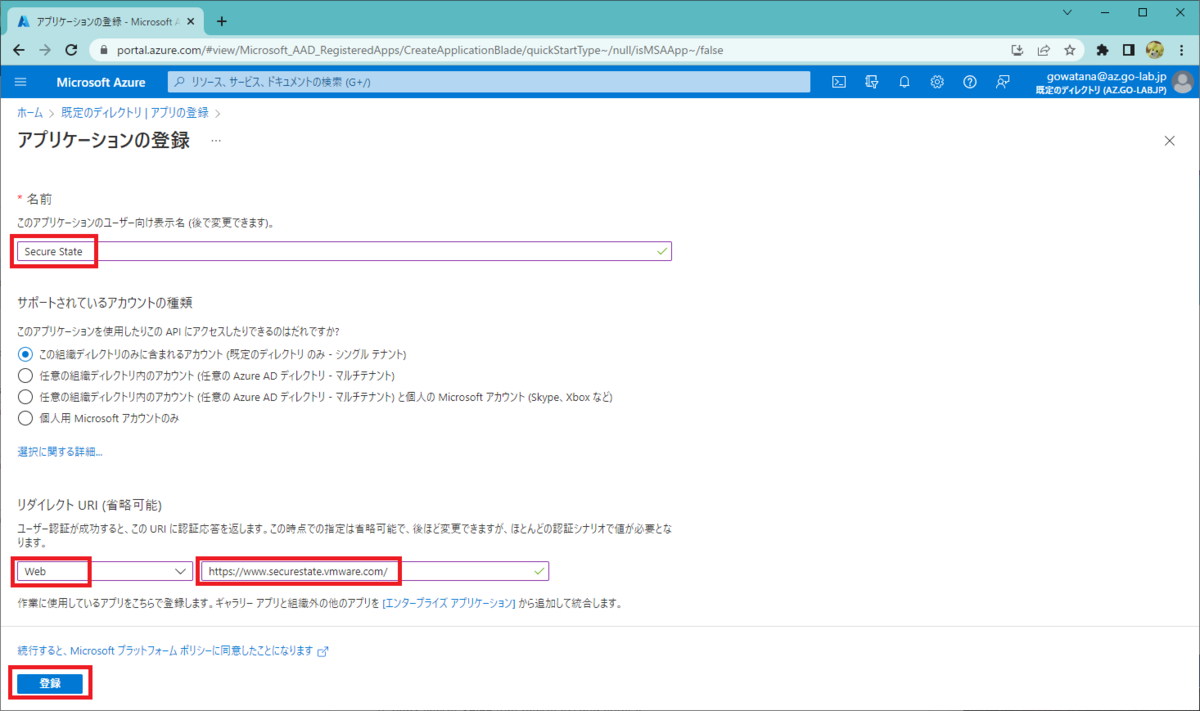
Task: Click the tab search chevron in the title bar
Action: pyautogui.click(x=1069, y=13)
